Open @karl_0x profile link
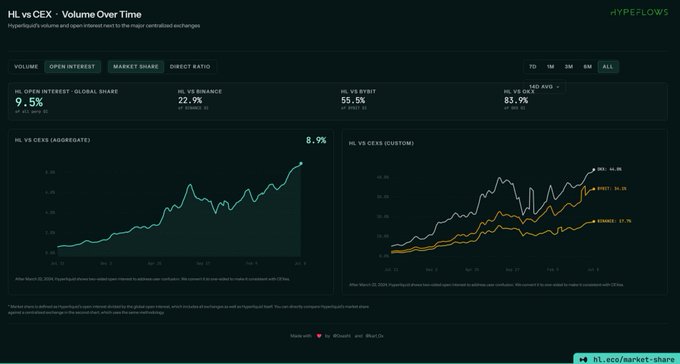Viewport: 680px width, 364px height. pos(374,336)
